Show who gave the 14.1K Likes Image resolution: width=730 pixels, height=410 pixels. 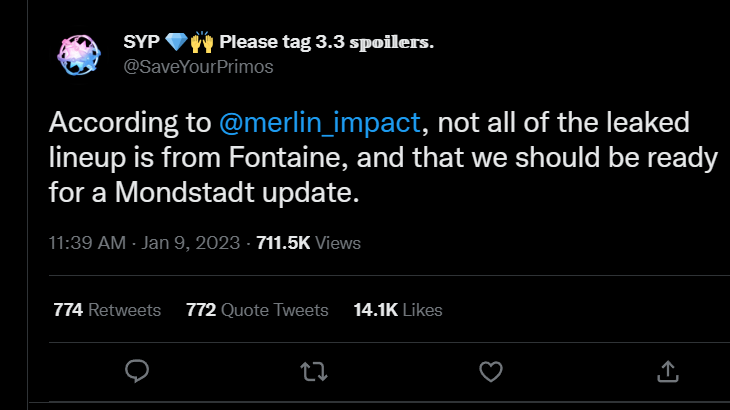pos(398,310)
